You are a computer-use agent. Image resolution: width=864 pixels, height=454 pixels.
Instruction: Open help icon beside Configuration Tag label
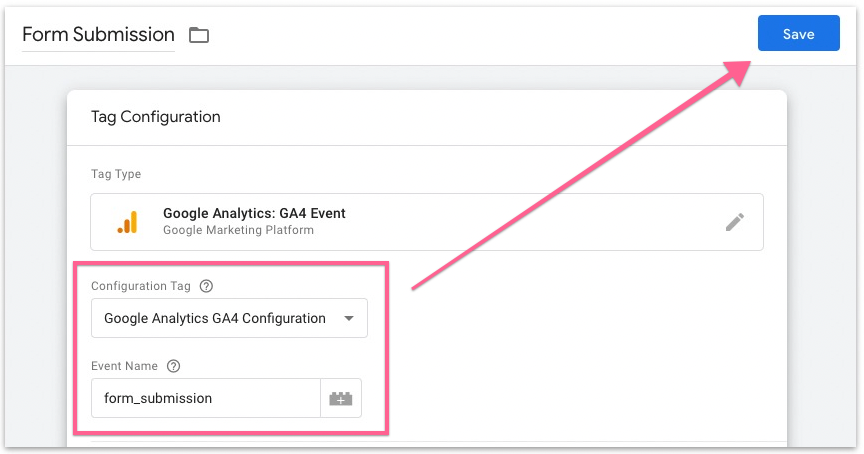click(207, 286)
